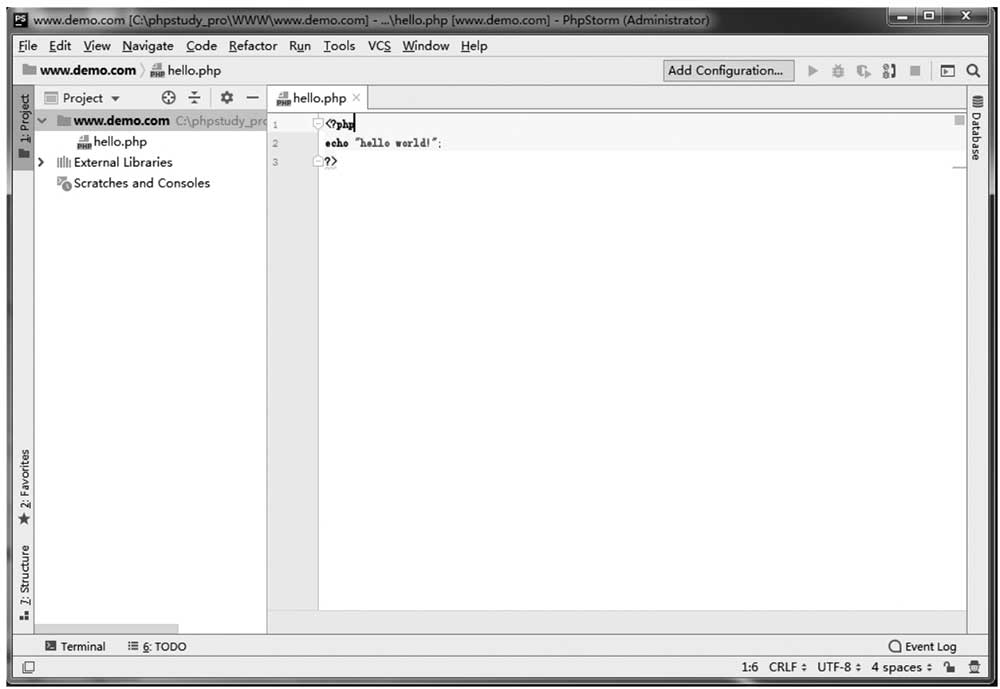Hide the Project panel with minus icon
Screen dimensions: 1000x689
click(253, 98)
